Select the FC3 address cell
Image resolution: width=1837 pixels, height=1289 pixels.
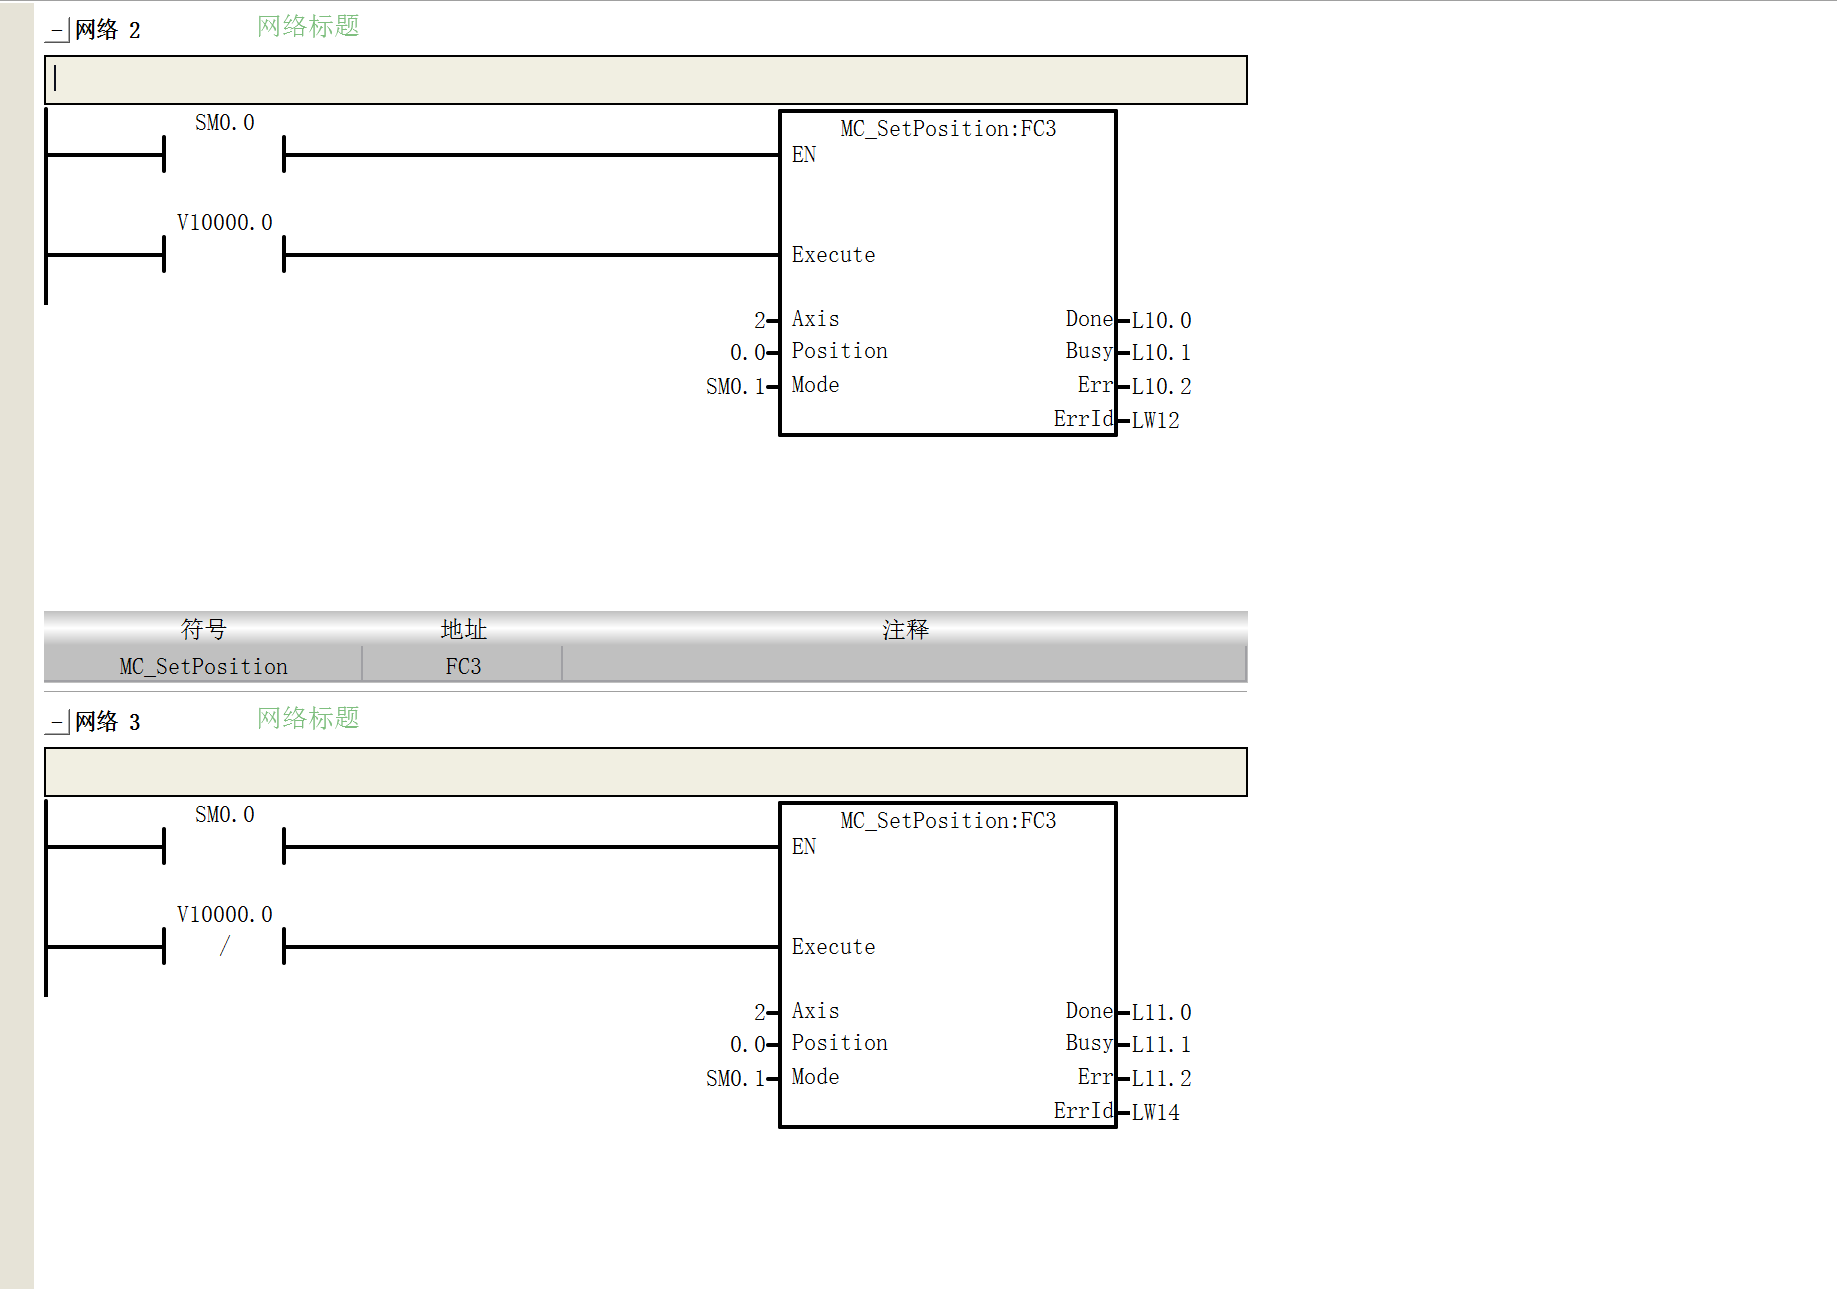click(463, 667)
